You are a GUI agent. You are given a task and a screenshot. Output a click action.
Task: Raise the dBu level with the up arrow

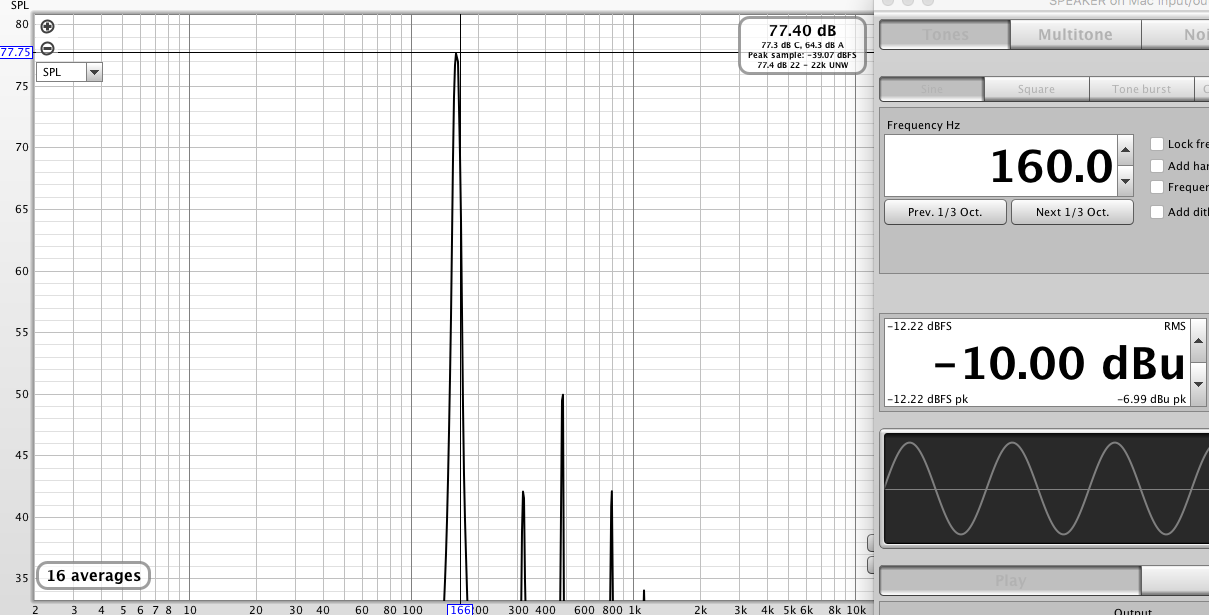(x=1199, y=342)
